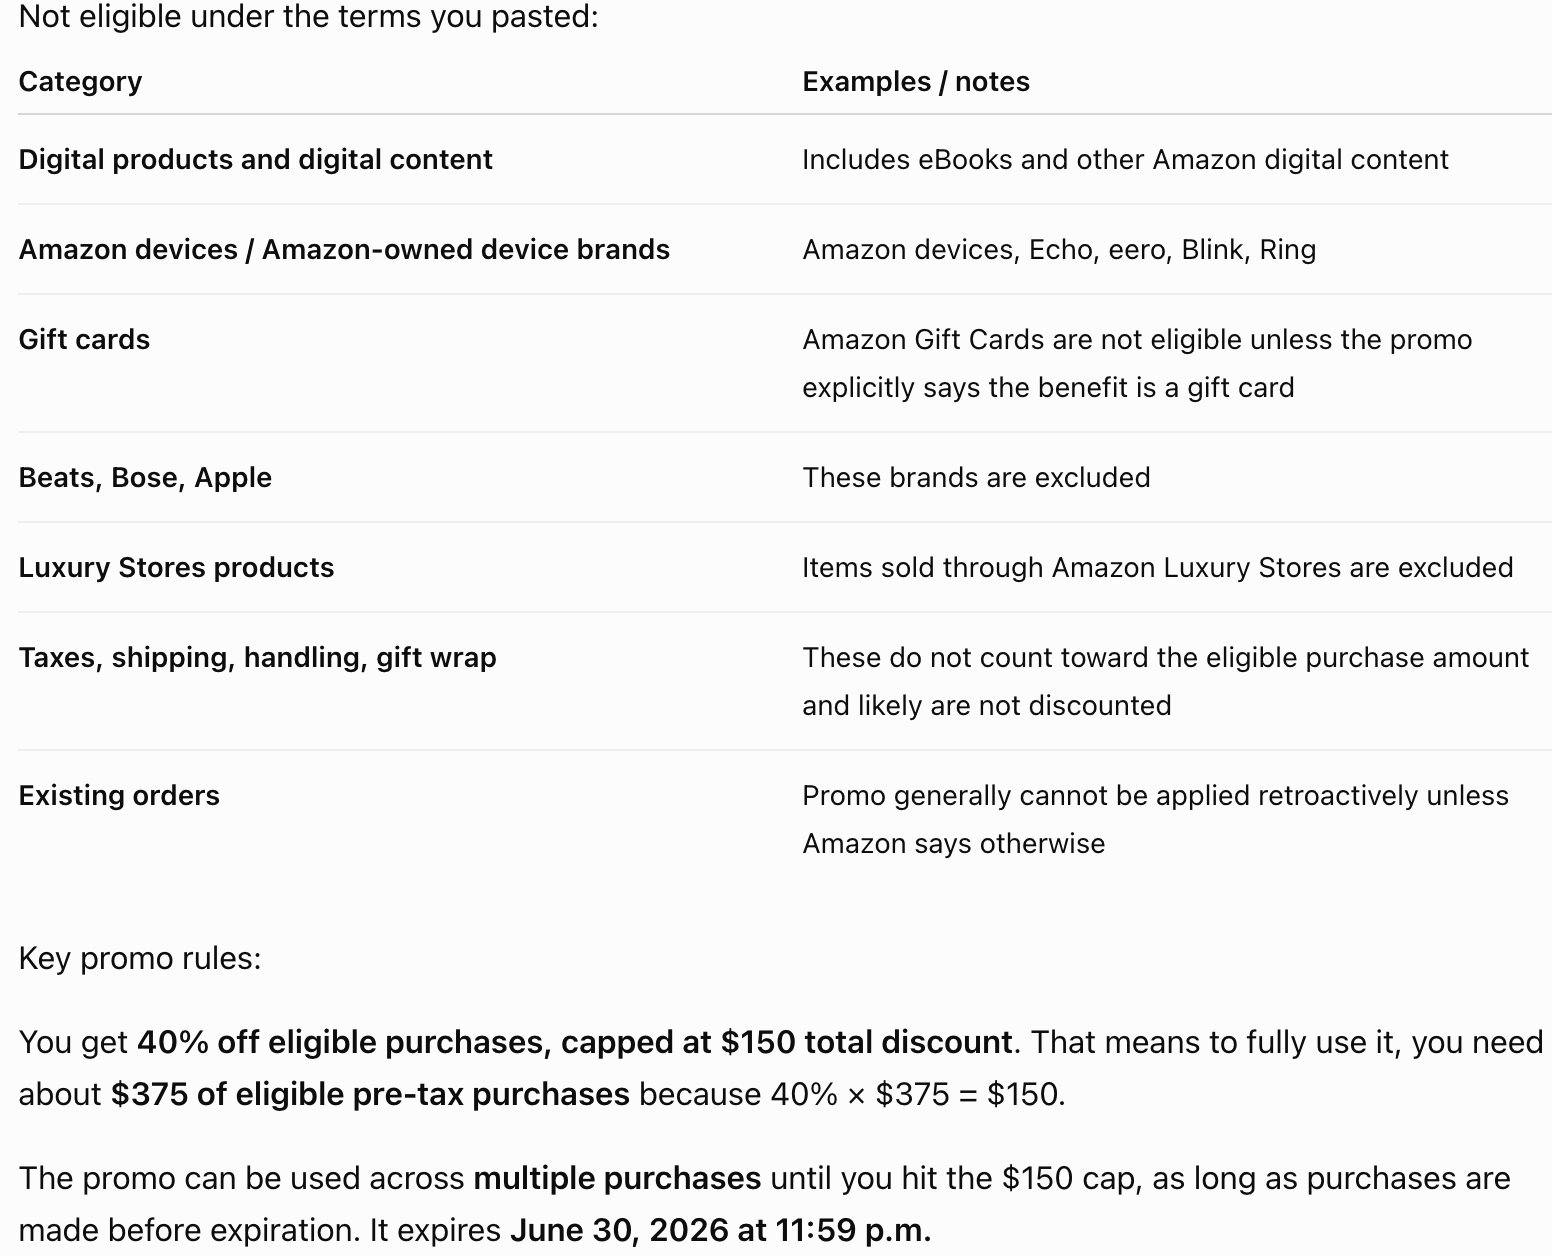Click the 'Category' column header
The height and width of the screenshot is (1256, 1552).
click(x=80, y=82)
